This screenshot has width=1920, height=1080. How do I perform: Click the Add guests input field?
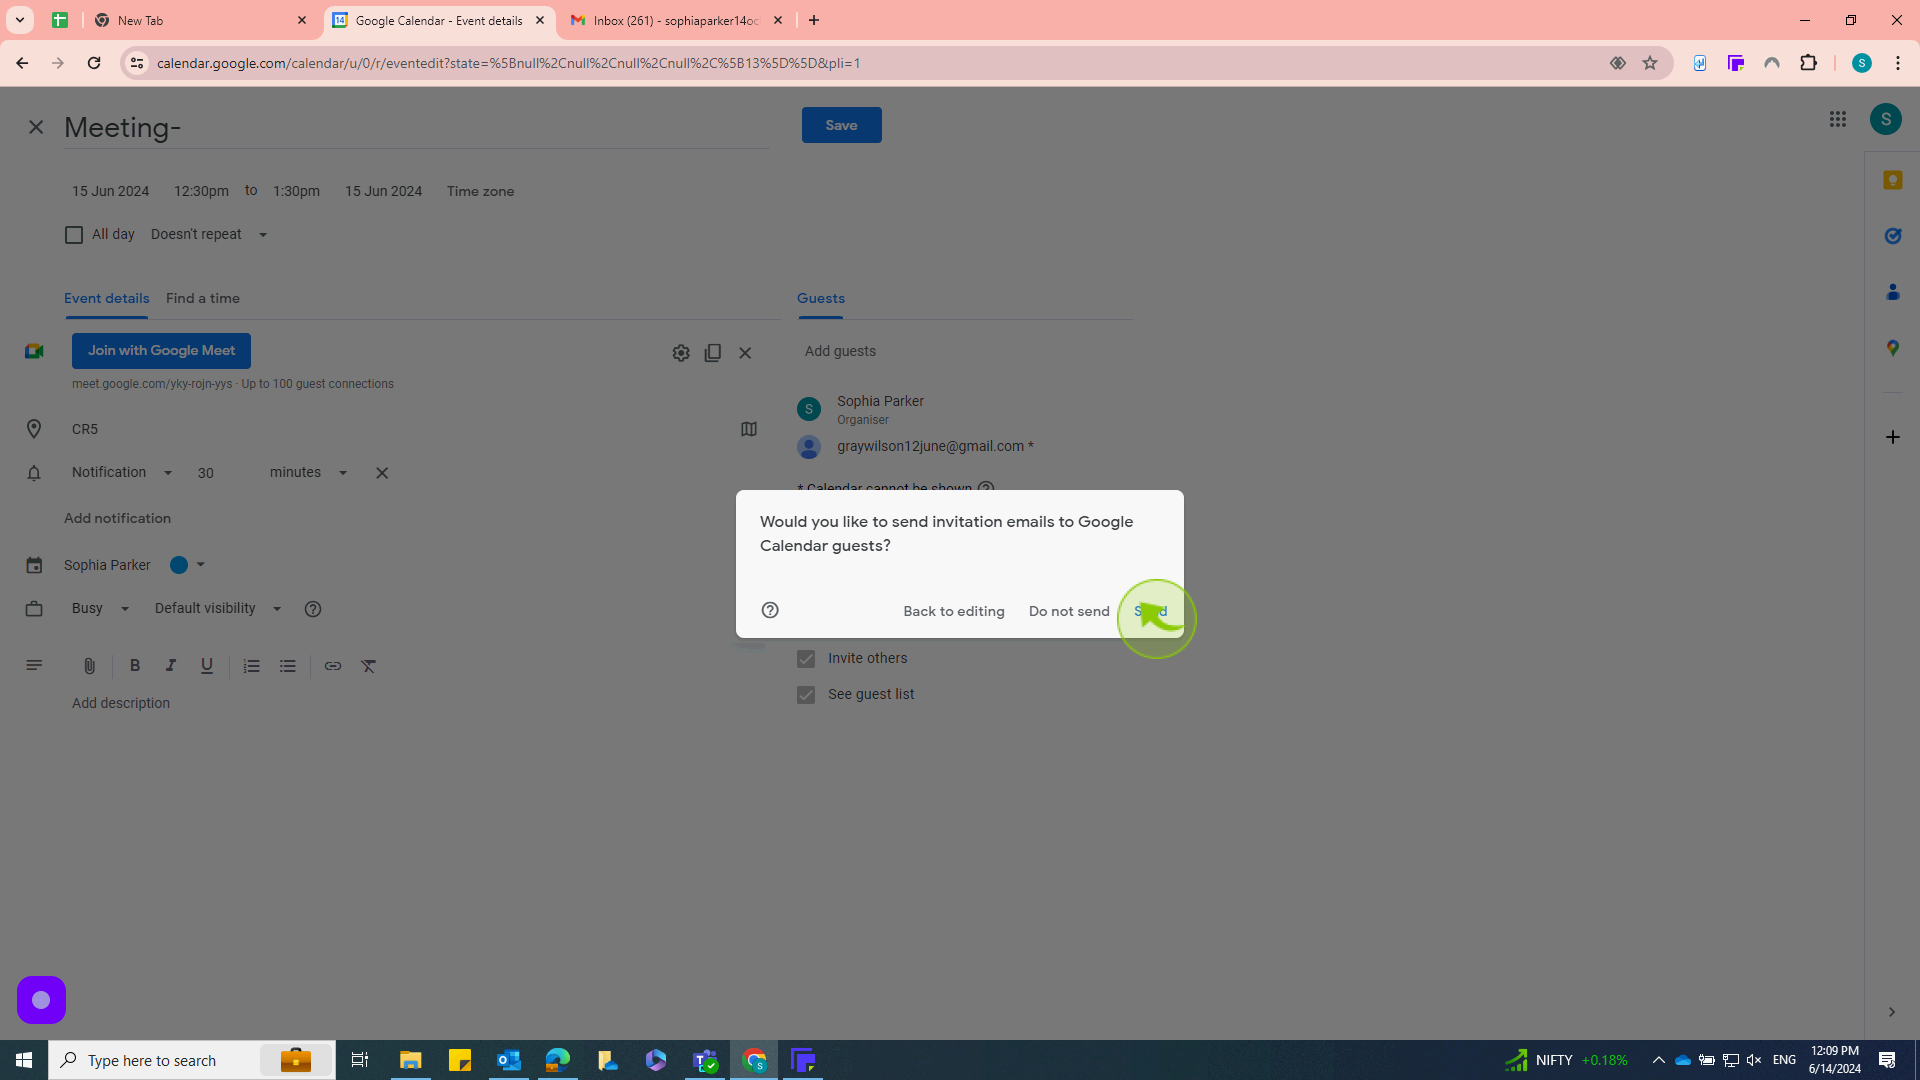pyautogui.click(x=965, y=352)
